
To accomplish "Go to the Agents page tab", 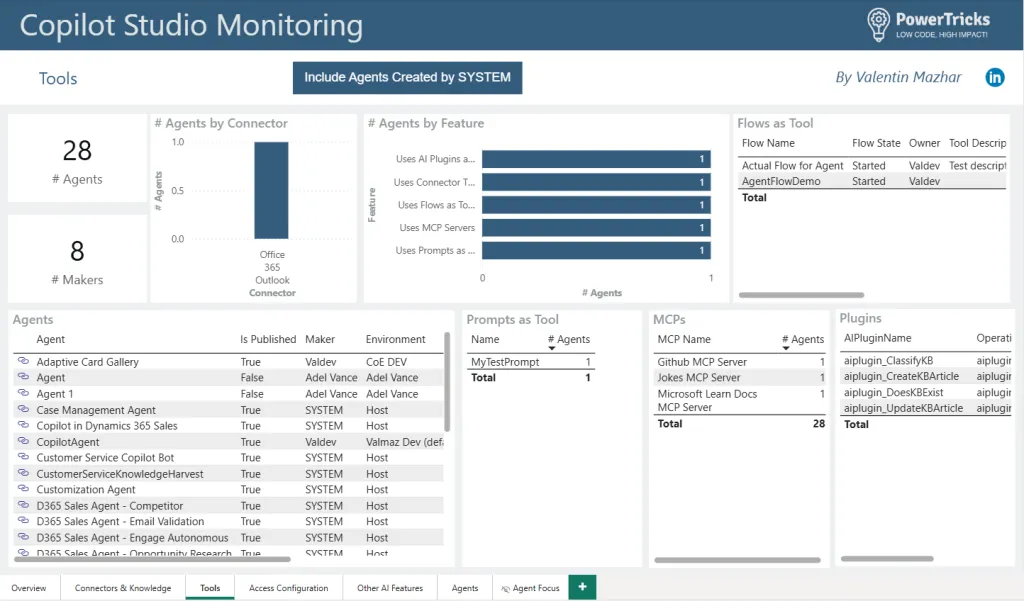I will 465,588.
